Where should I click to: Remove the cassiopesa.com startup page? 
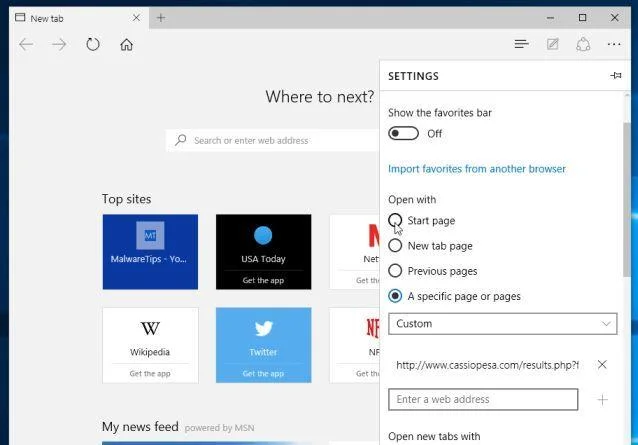point(602,364)
